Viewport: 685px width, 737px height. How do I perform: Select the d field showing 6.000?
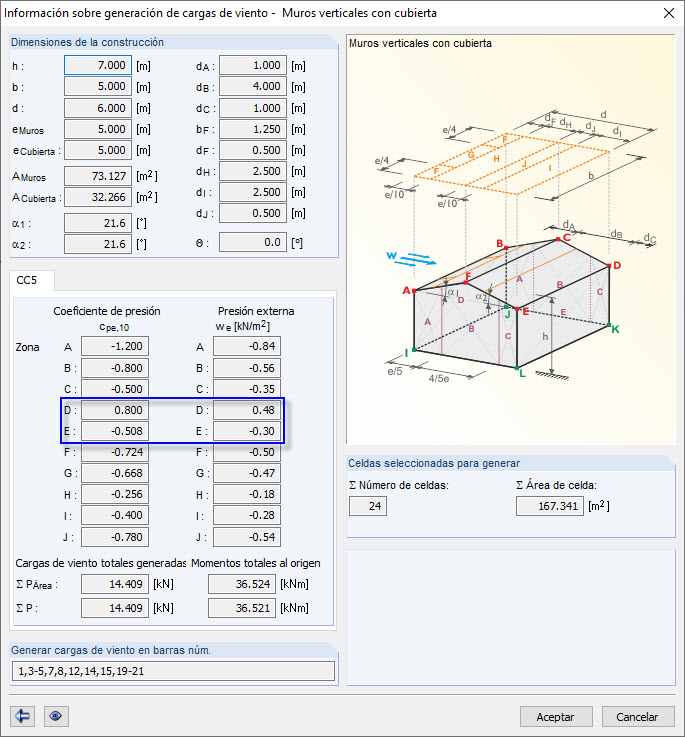pos(98,108)
